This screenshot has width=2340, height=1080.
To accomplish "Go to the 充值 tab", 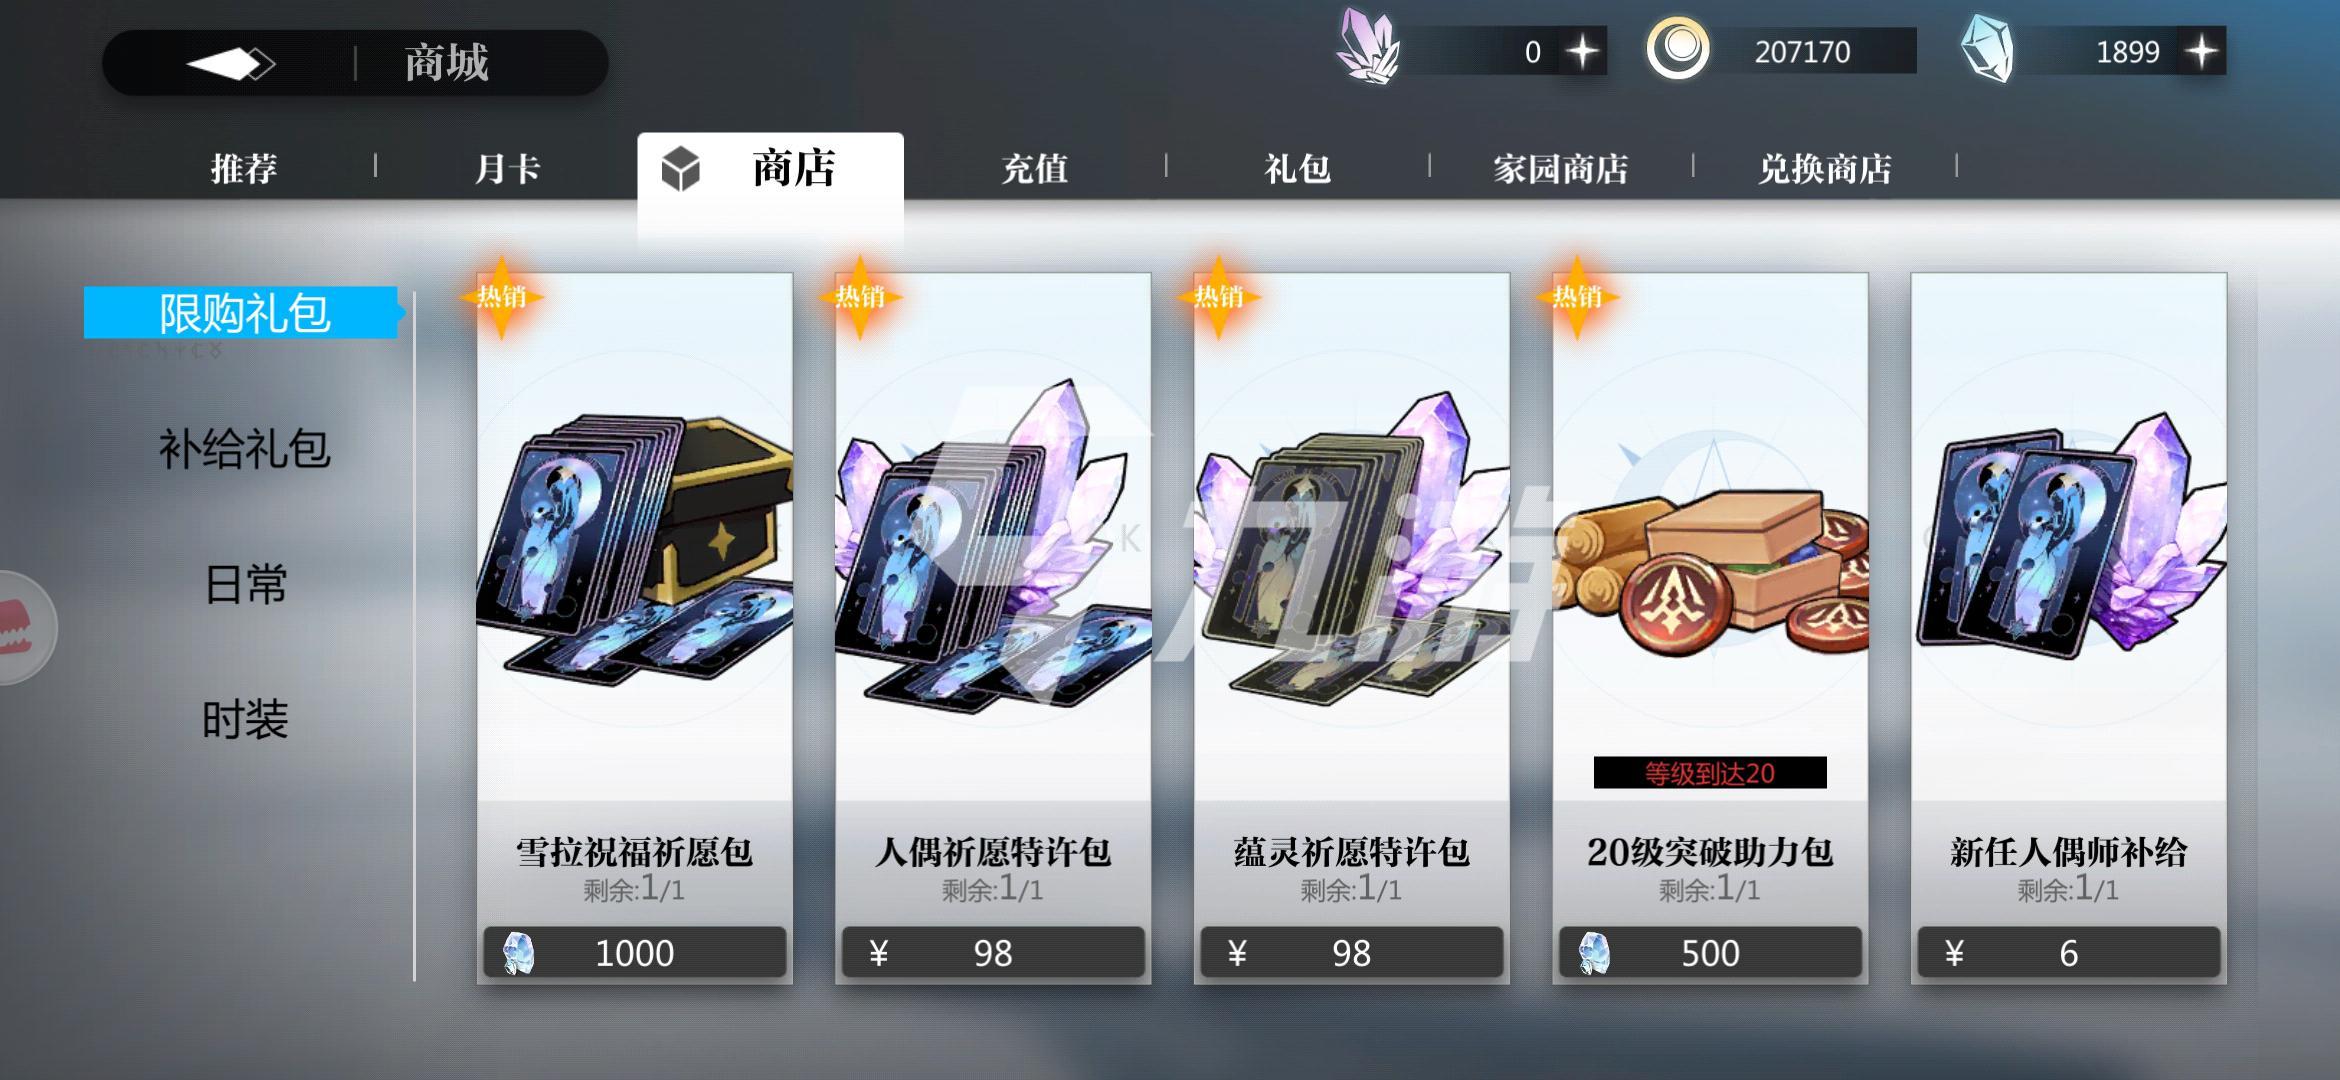I will tap(1035, 168).
